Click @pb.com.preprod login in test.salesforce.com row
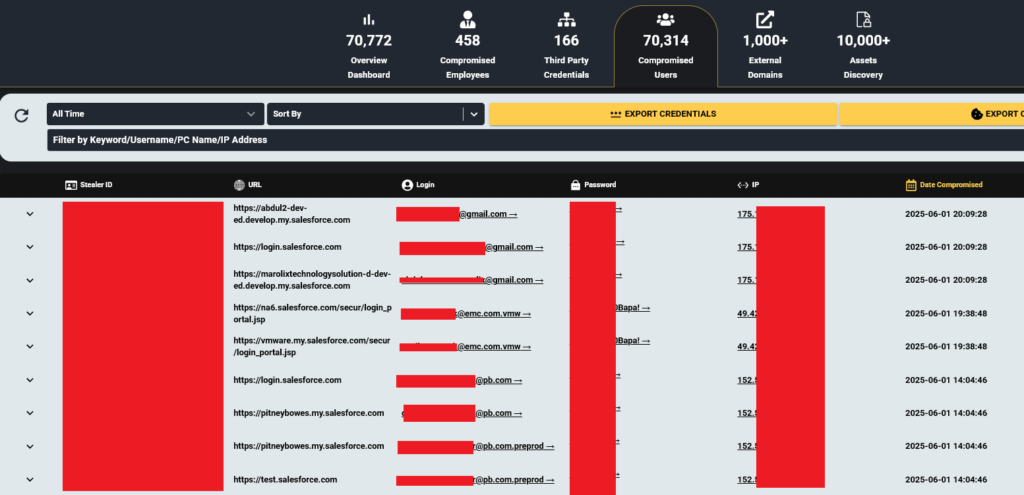1024x495 pixels. (514, 479)
